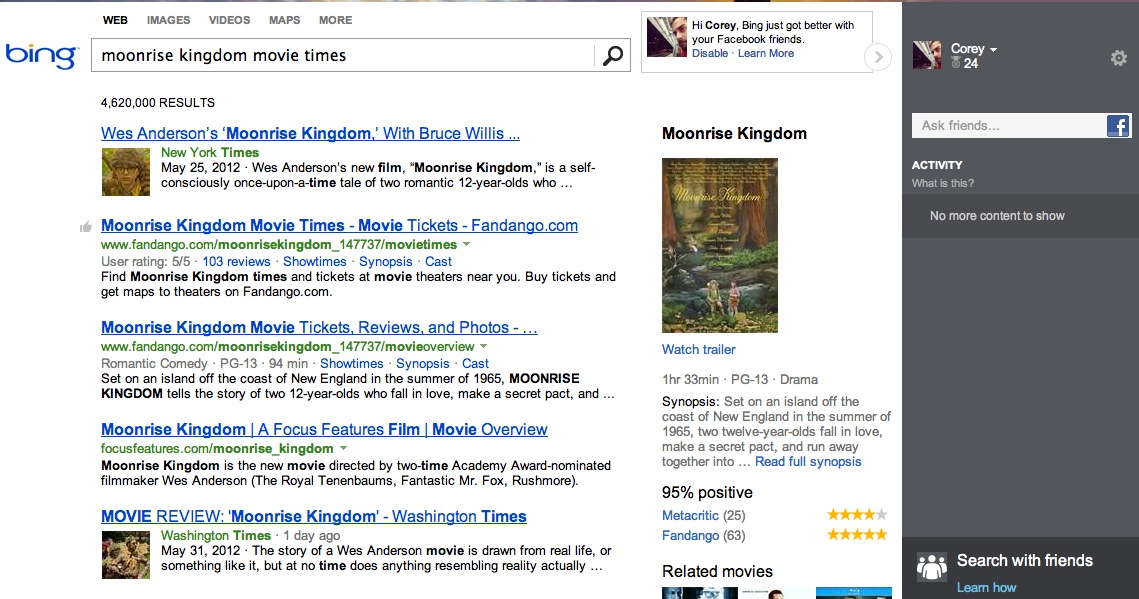The width and height of the screenshot is (1139, 599).
Task: Click Corey's profile picture in the sidebar
Action: [x=927, y=55]
